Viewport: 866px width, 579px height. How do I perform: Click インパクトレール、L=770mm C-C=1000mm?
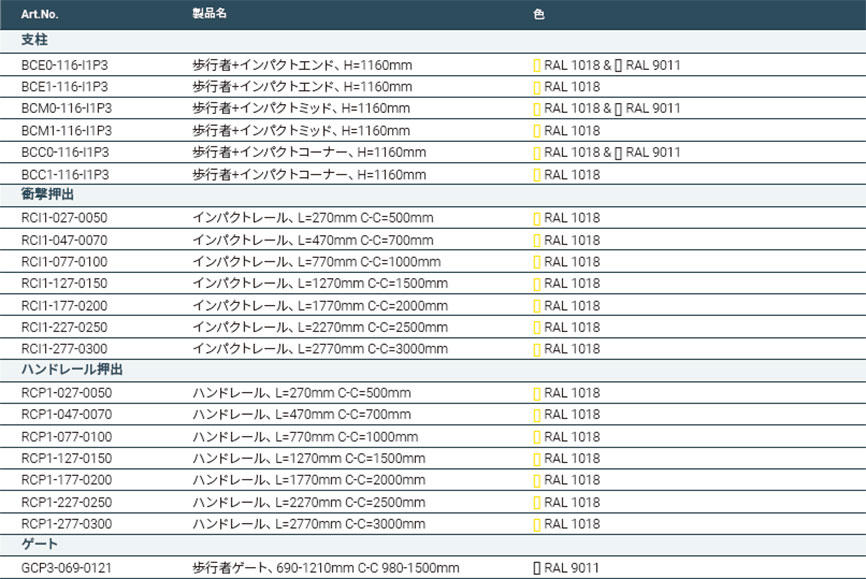coord(316,262)
